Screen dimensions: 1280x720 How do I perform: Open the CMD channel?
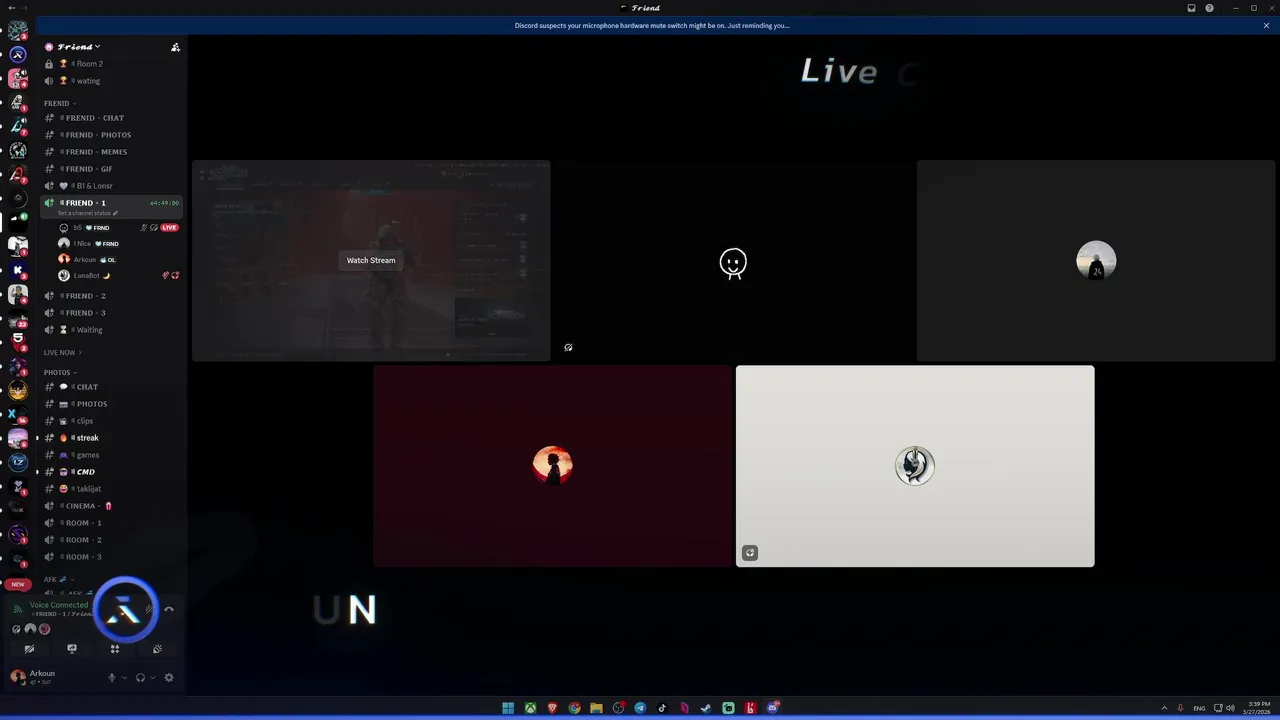tap(111, 472)
